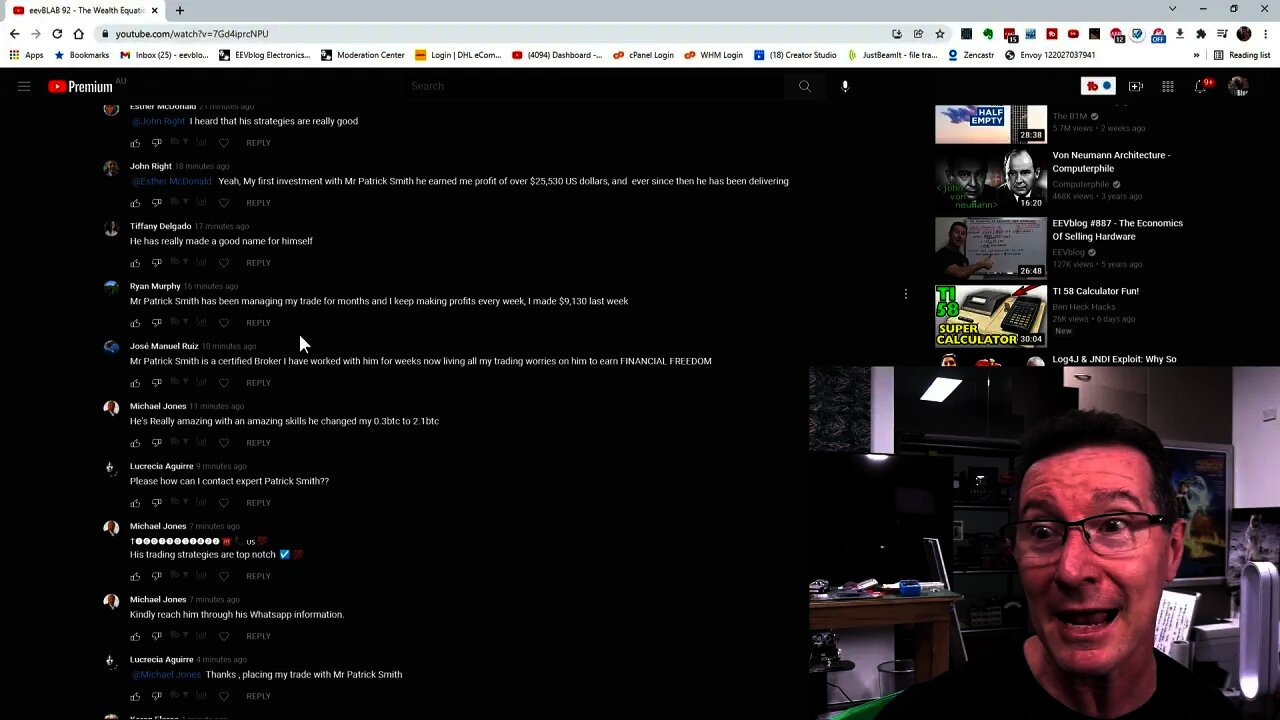This screenshot has width=1280, height=720.
Task: Open Ryan Murphy's channel name
Action: pos(155,286)
